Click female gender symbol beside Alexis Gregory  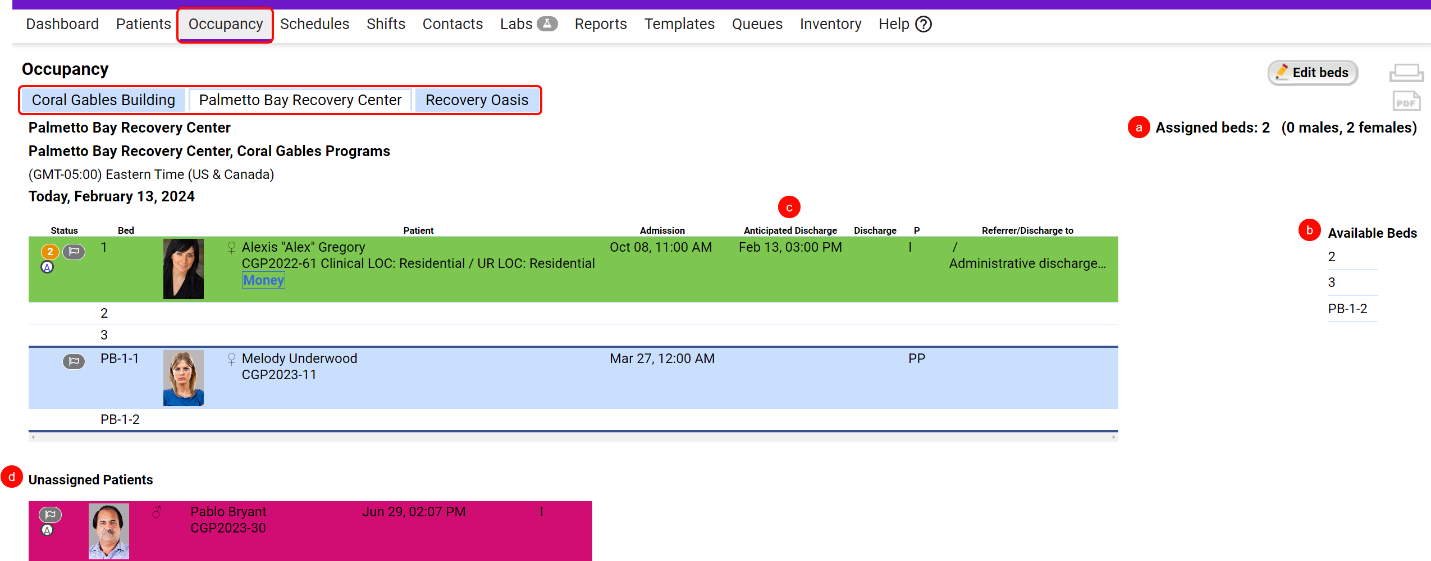coord(232,248)
